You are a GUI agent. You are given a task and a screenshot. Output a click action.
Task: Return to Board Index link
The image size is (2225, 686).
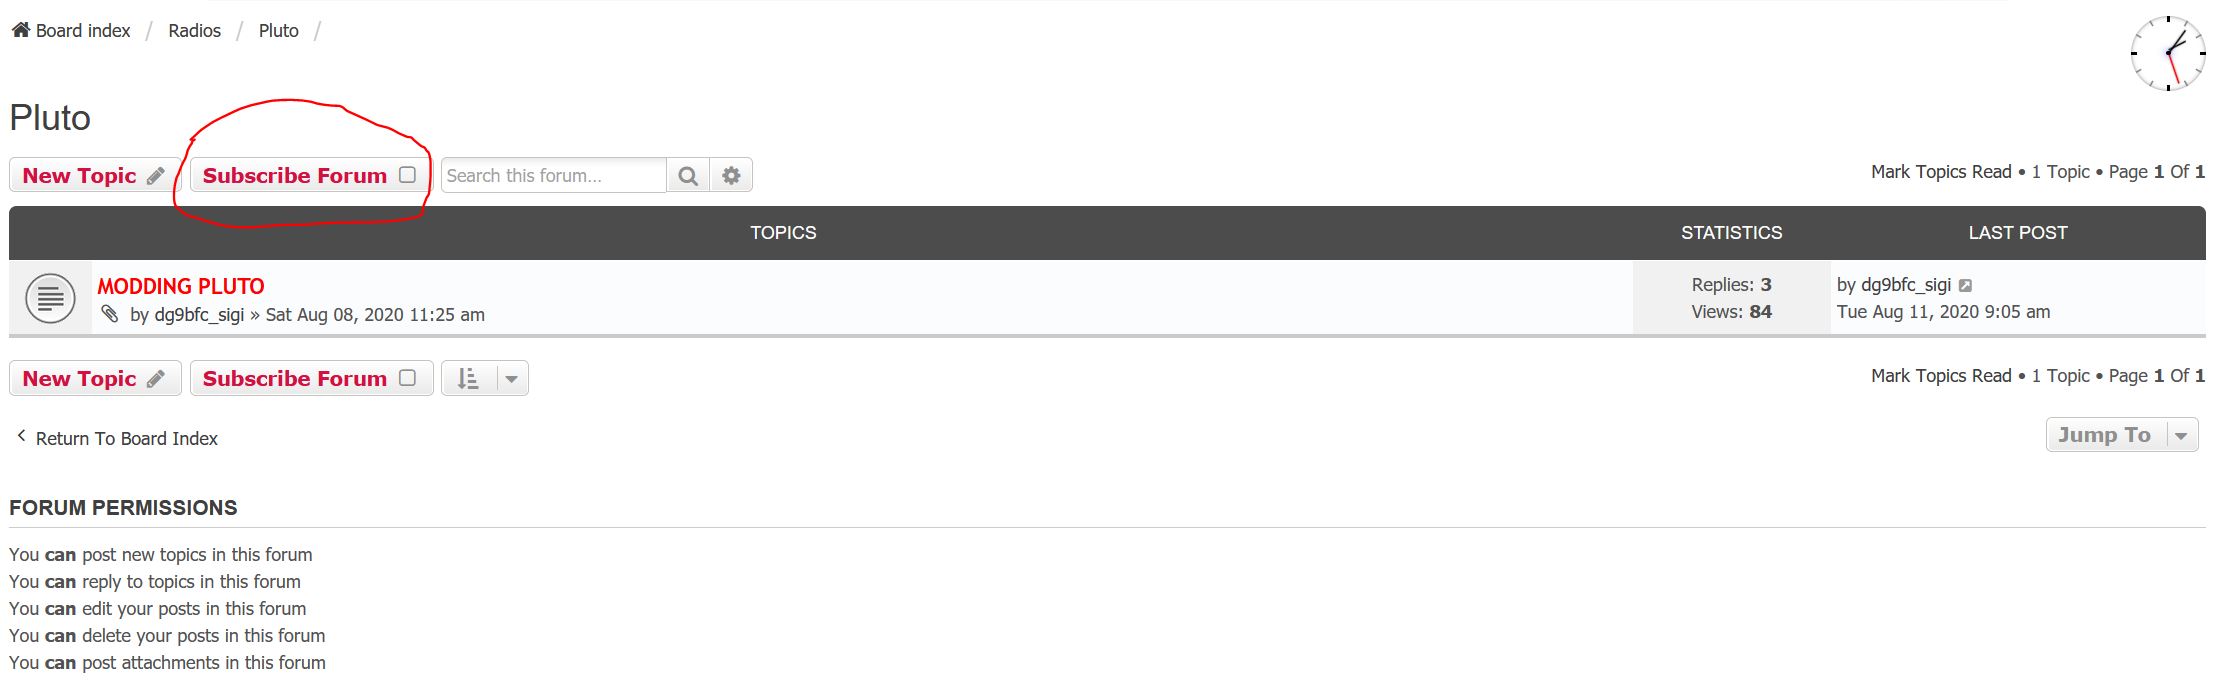[x=126, y=438]
